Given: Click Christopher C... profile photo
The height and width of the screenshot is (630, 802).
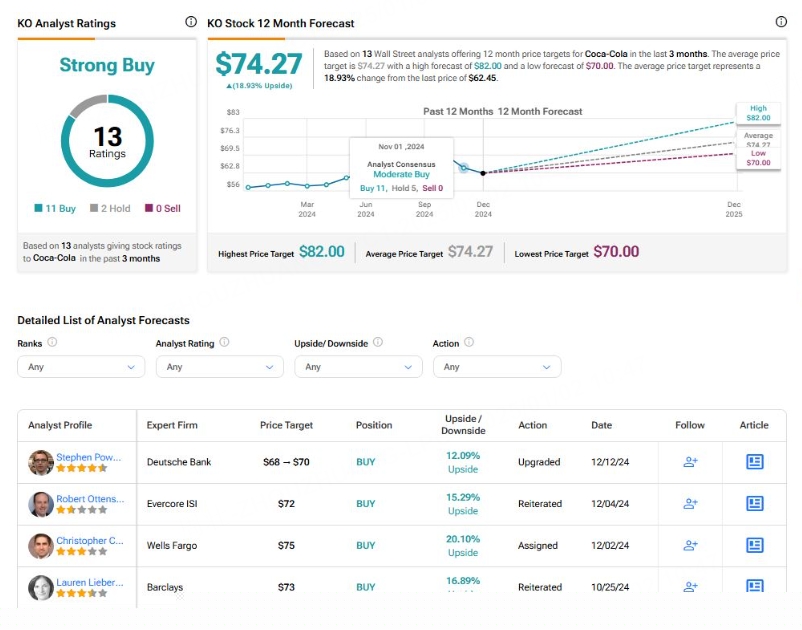Looking at the screenshot, I should pos(41,546).
